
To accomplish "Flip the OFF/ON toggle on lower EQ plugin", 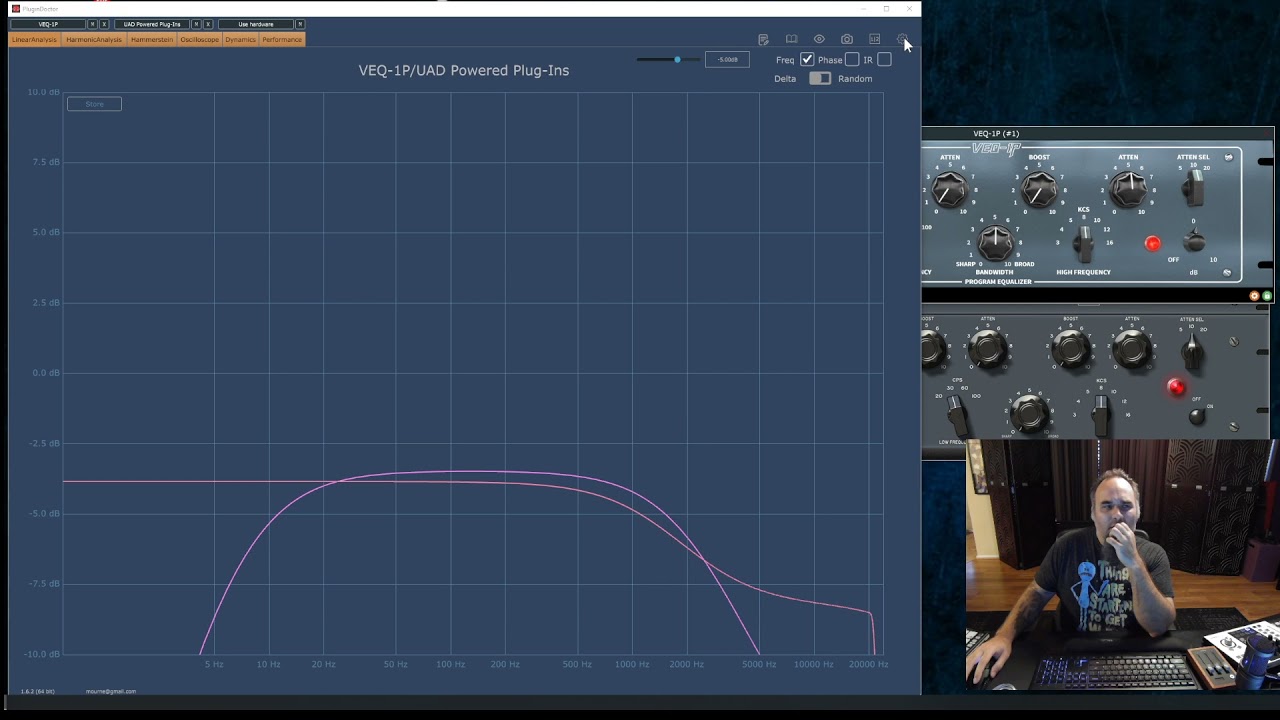I will (x=1197, y=415).
